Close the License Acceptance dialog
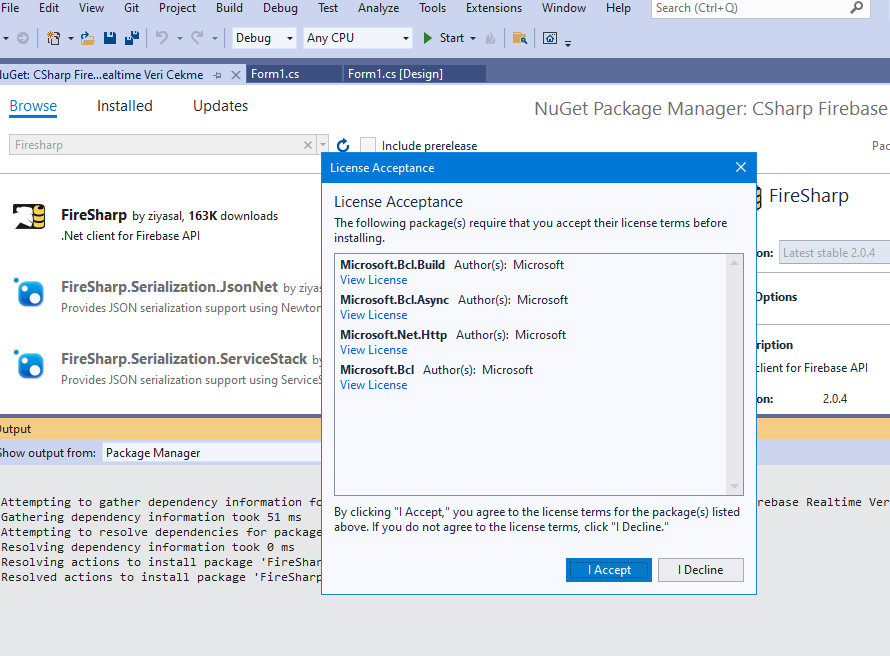Image resolution: width=890 pixels, height=656 pixels. pos(741,167)
